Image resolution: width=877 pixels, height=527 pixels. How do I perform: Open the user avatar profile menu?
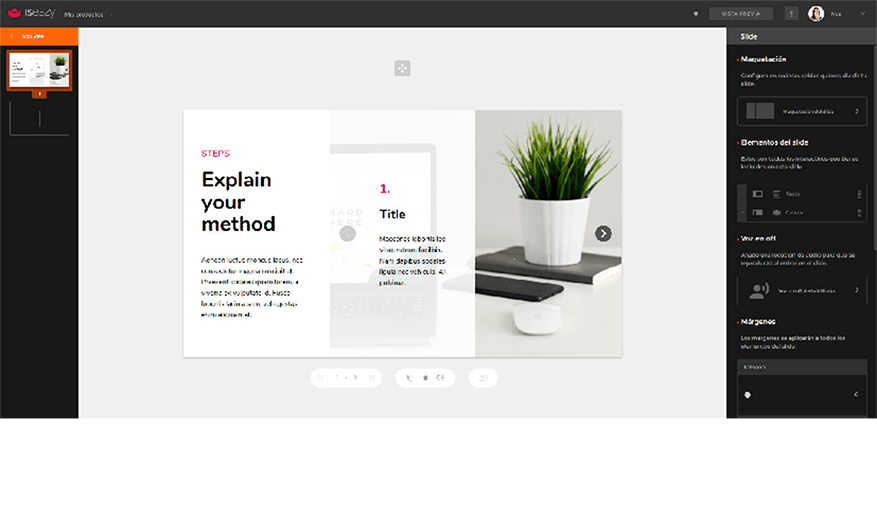pyautogui.click(x=816, y=14)
